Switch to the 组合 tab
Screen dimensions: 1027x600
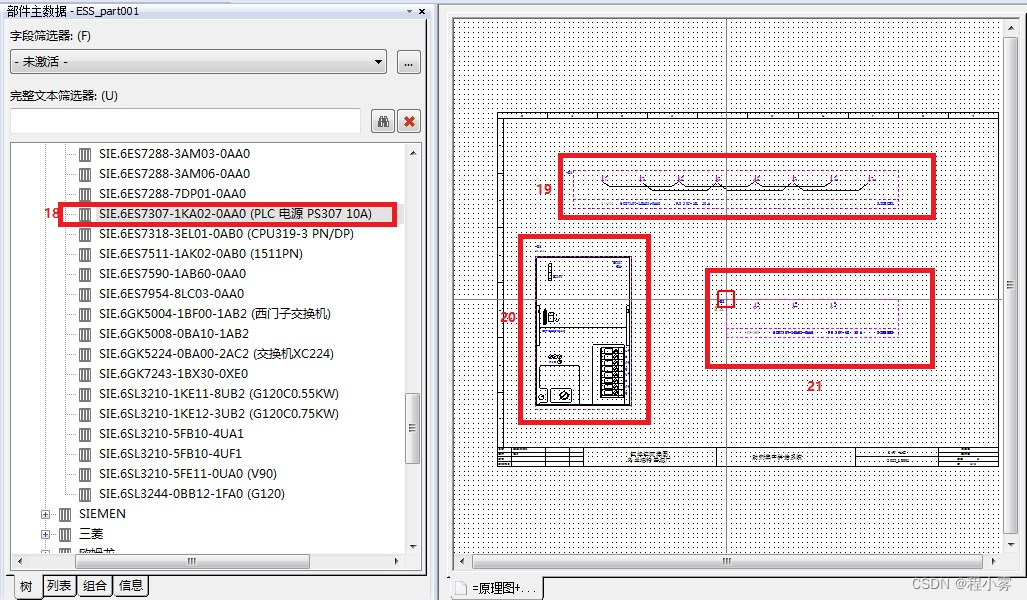[x=95, y=586]
